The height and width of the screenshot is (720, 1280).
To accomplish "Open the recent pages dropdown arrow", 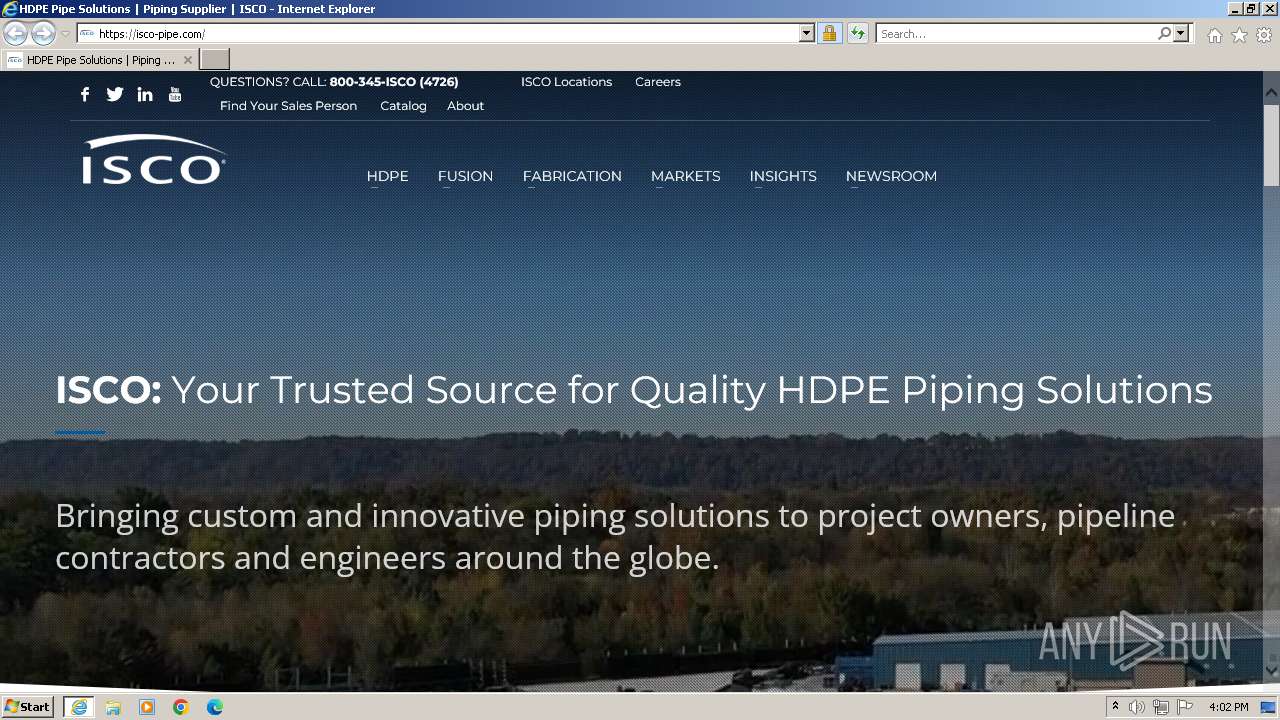I will 65,34.
